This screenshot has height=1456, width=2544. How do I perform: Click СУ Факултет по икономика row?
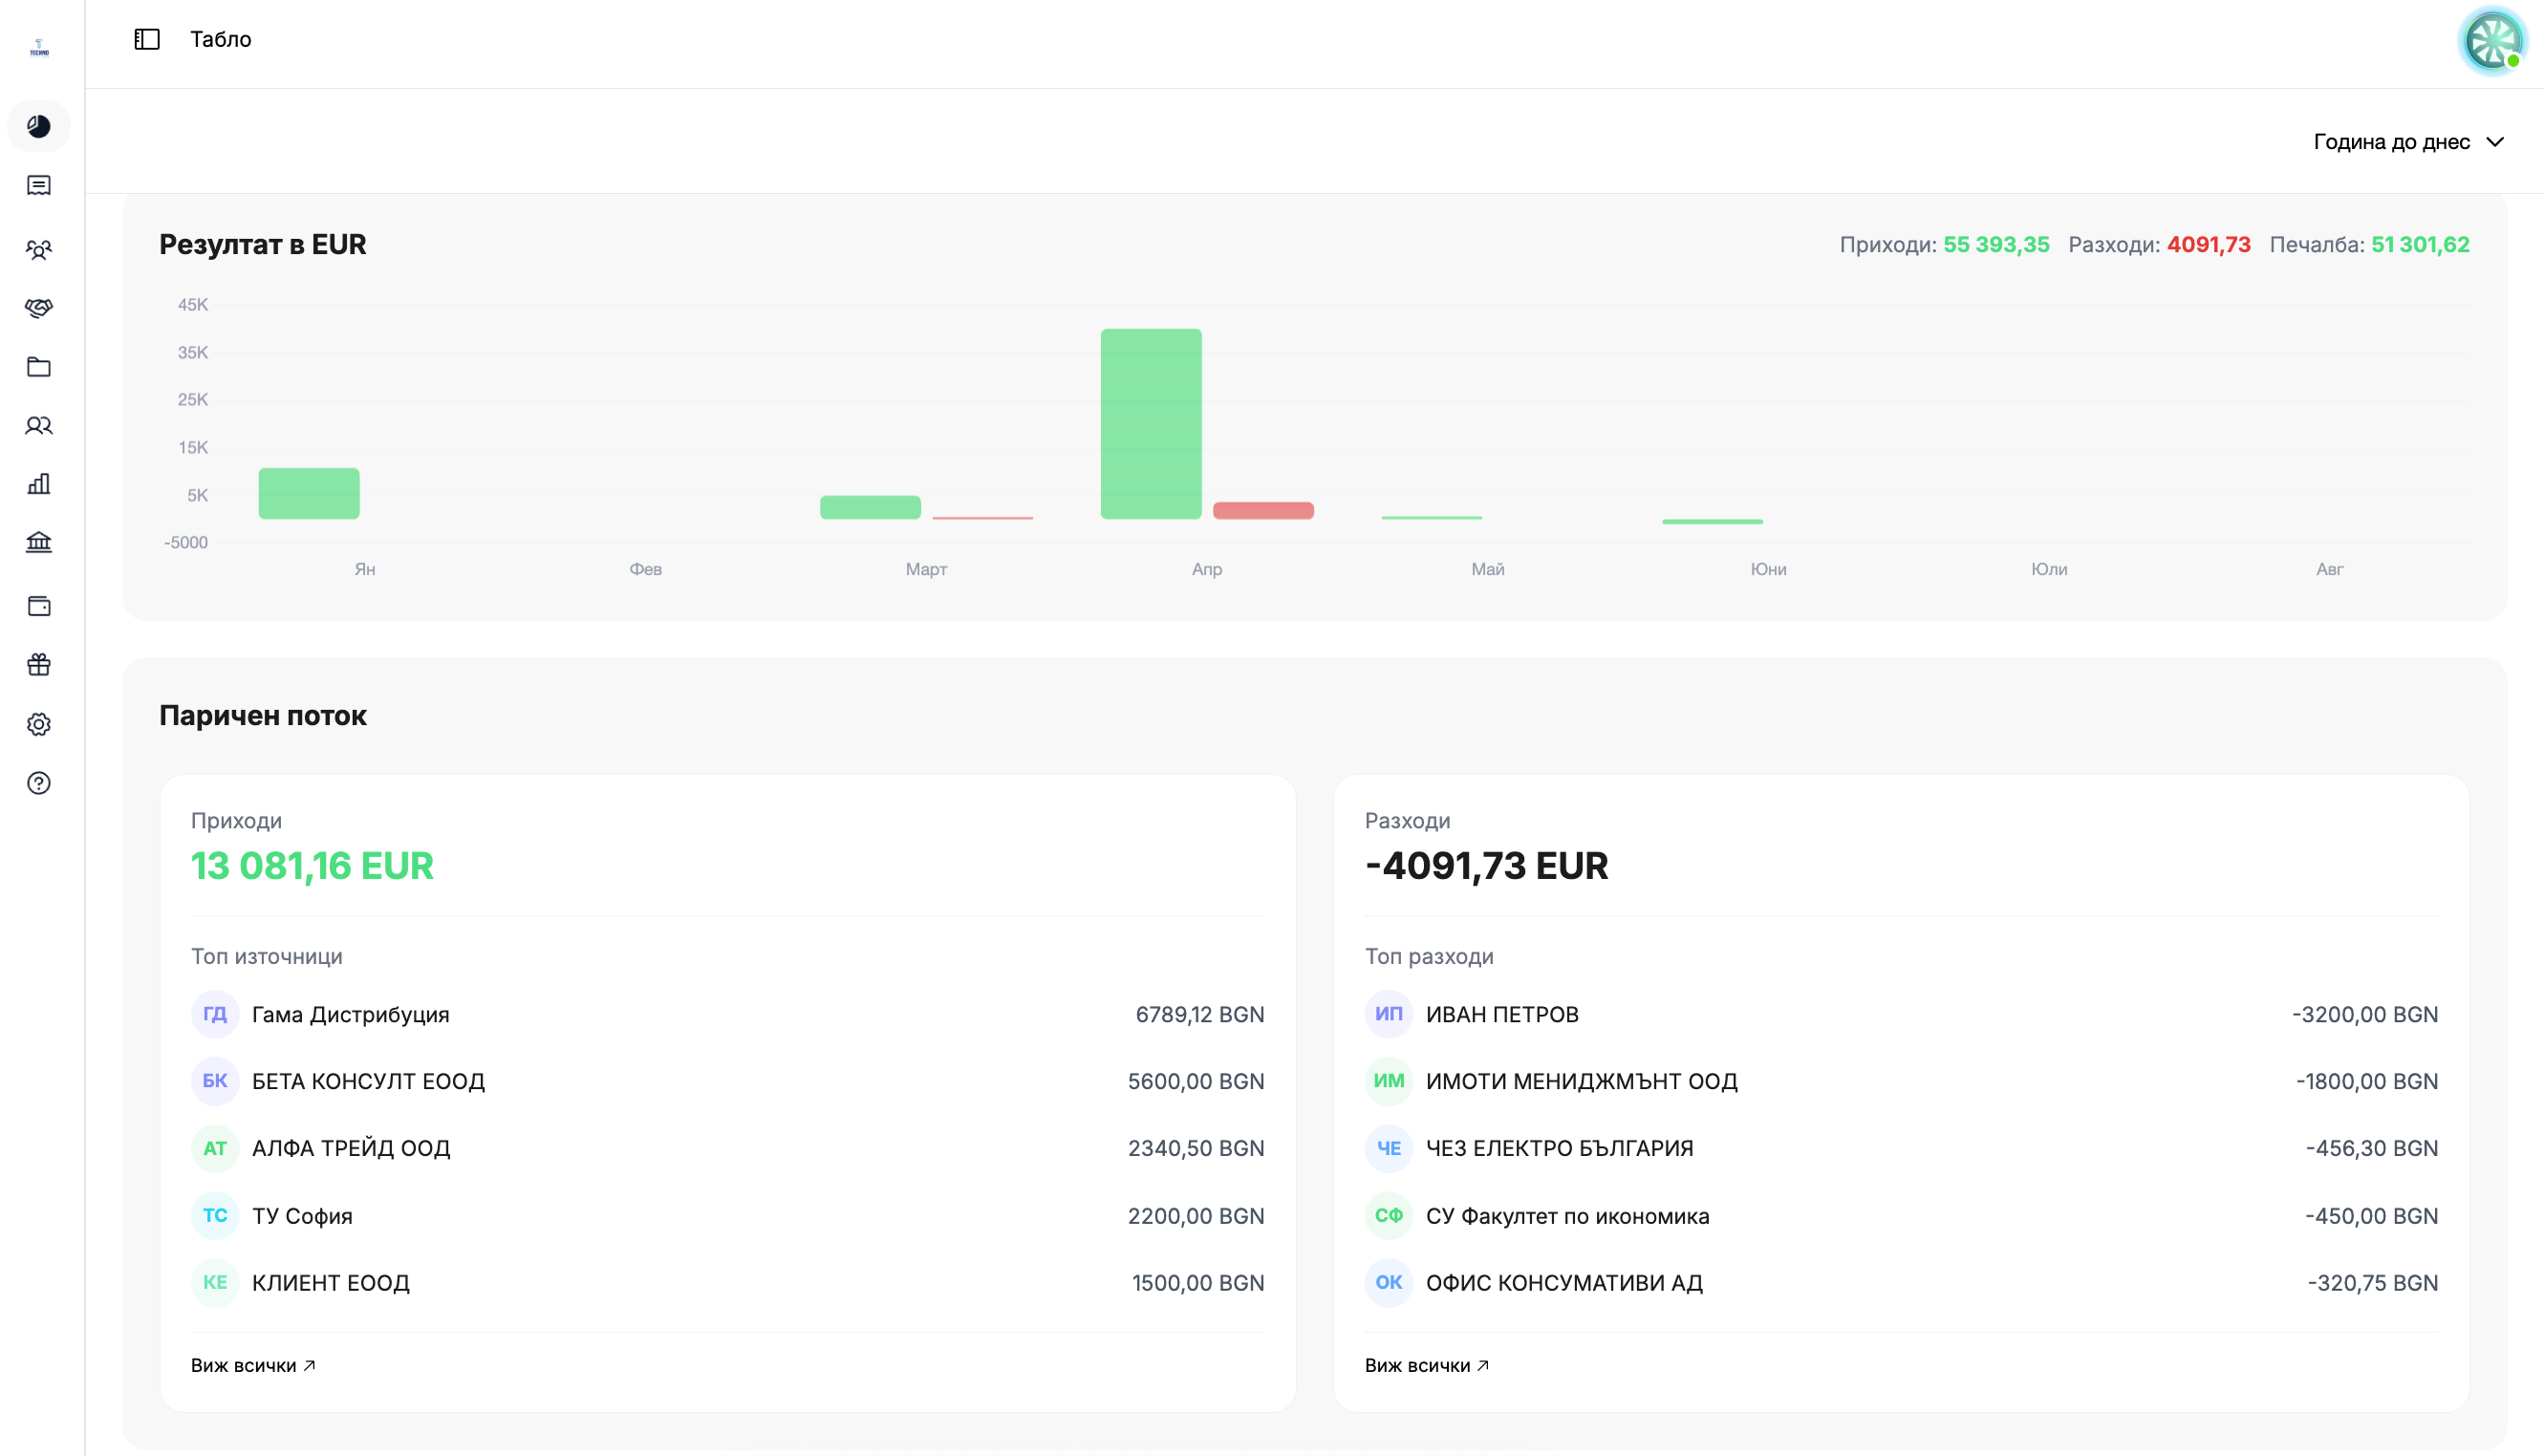(1902, 1216)
